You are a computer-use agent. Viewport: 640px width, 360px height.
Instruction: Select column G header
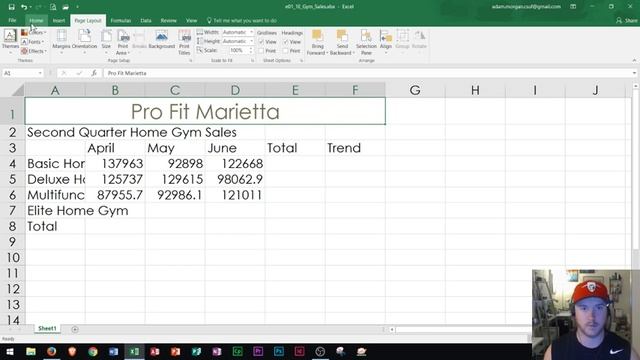(415, 90)
